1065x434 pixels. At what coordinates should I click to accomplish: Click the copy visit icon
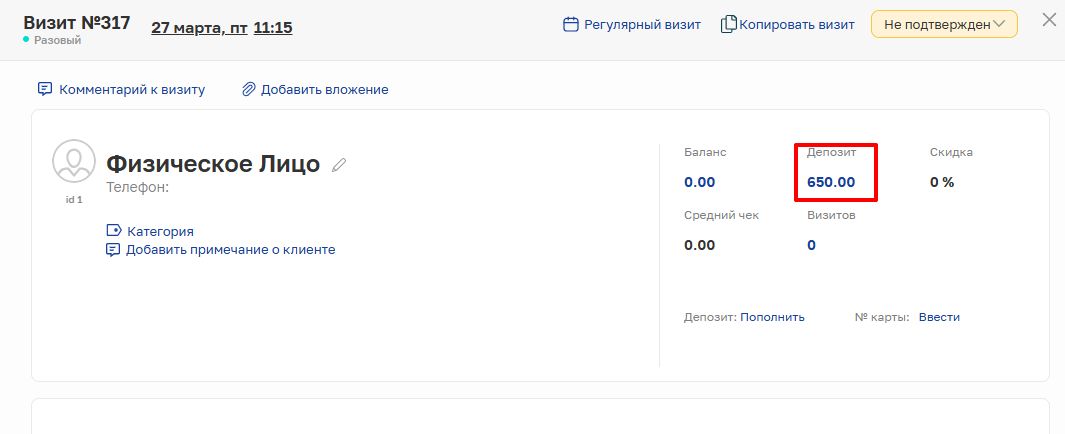pos(729,24)
